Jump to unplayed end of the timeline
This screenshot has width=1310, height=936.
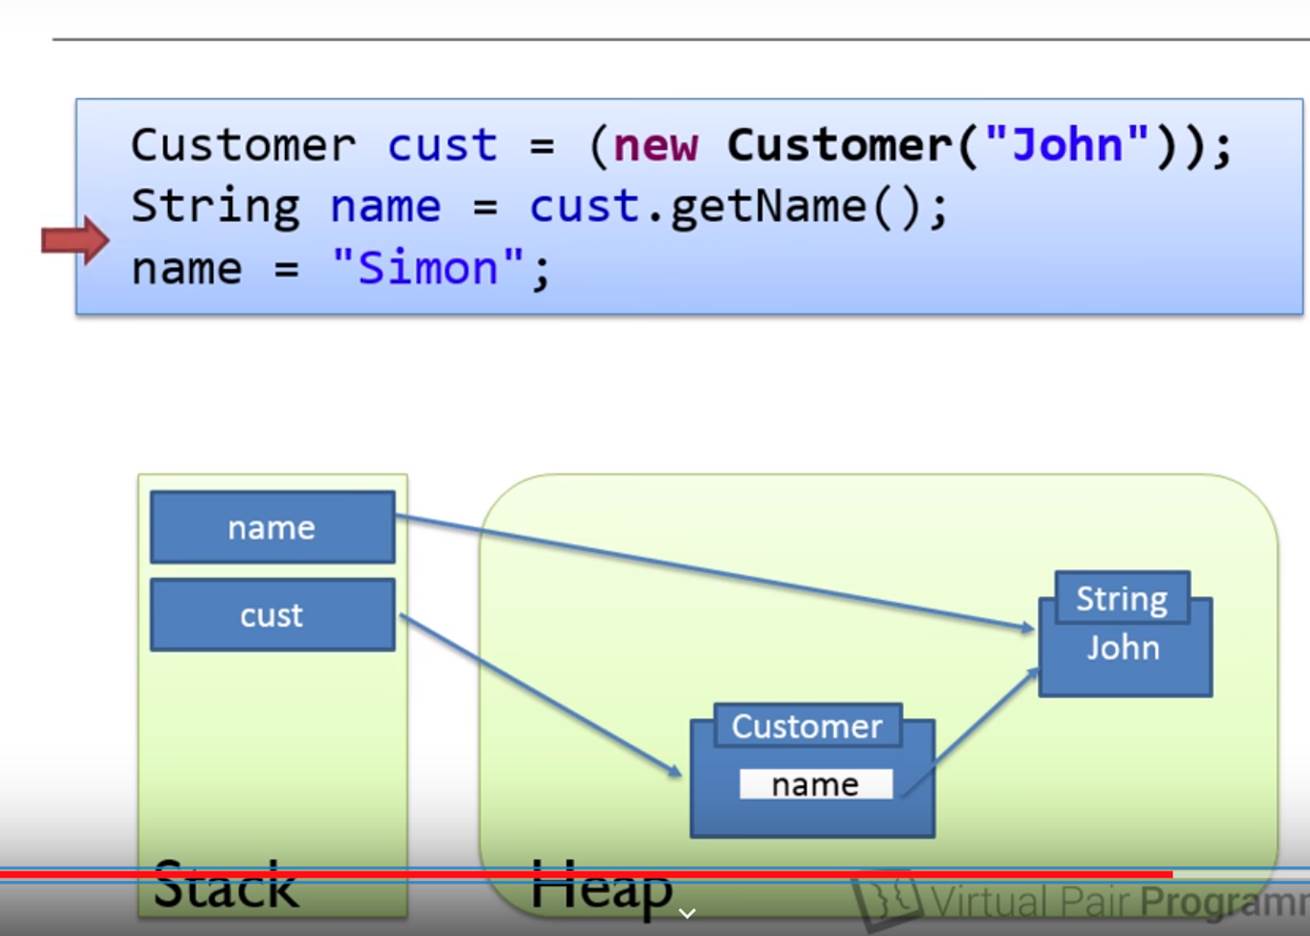[x=1240, y=875]
